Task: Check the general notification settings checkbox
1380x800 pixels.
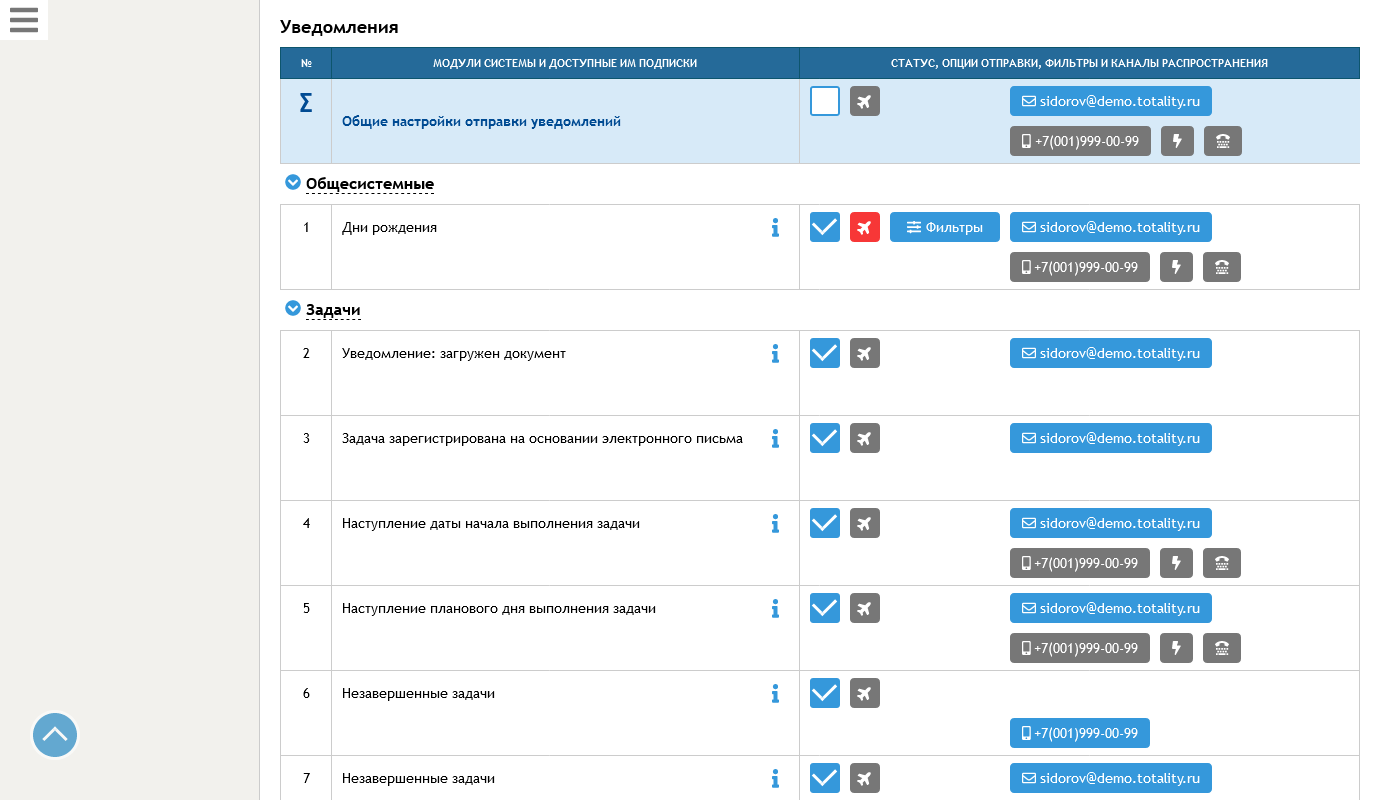Action: (x=825, y=101)
